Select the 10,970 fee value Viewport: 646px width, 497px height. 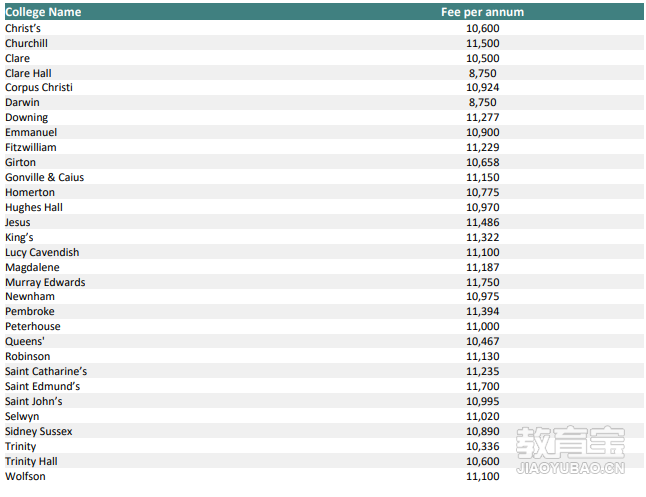pos(482,207)
